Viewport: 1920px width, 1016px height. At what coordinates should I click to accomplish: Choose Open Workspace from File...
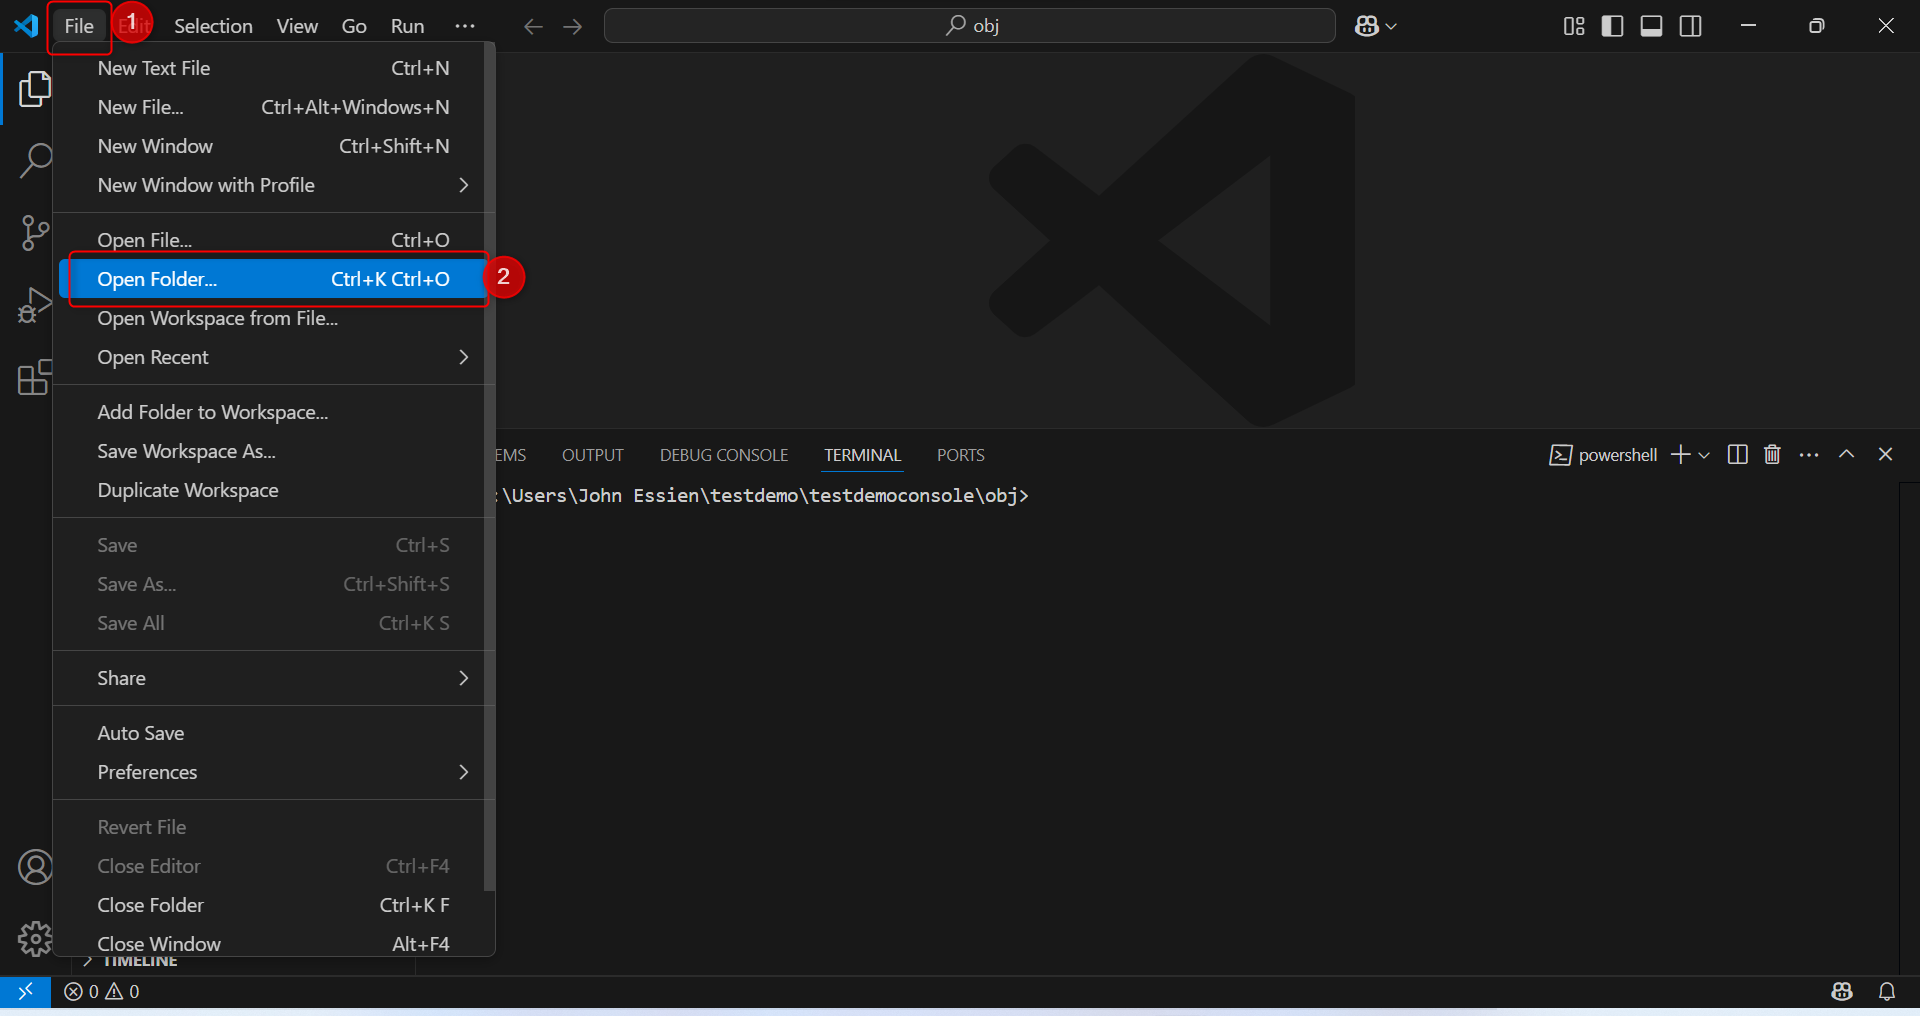[x=273, y=318]
